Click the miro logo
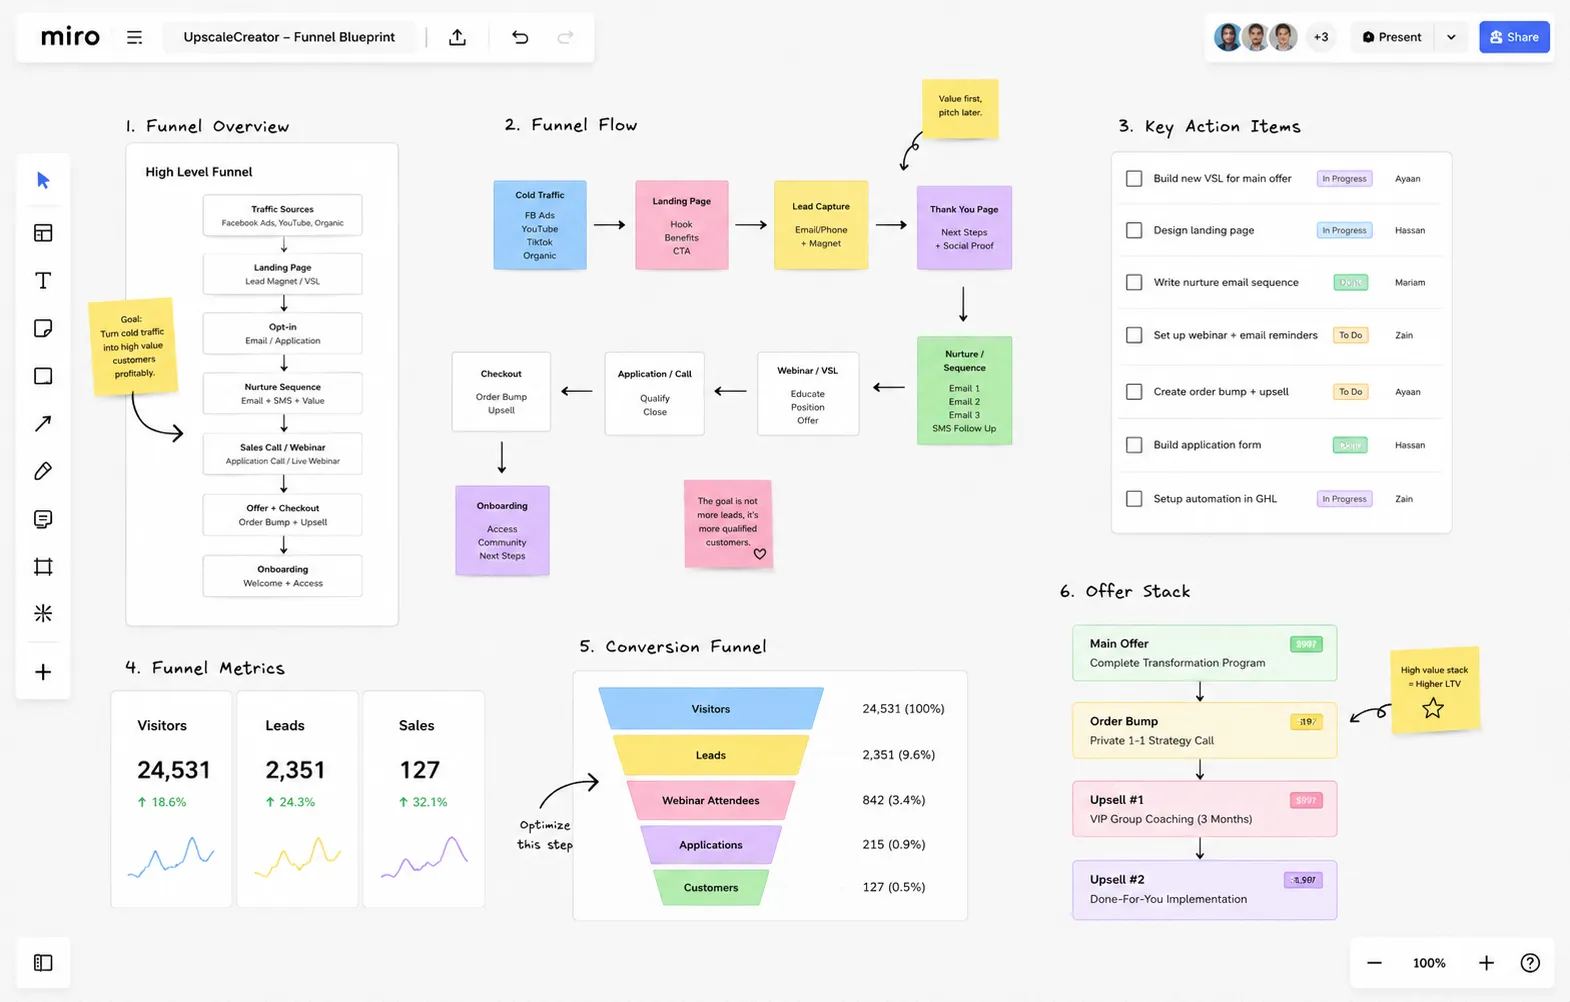The height and width of the screenshot is (1002, 1570). (70, 37)
